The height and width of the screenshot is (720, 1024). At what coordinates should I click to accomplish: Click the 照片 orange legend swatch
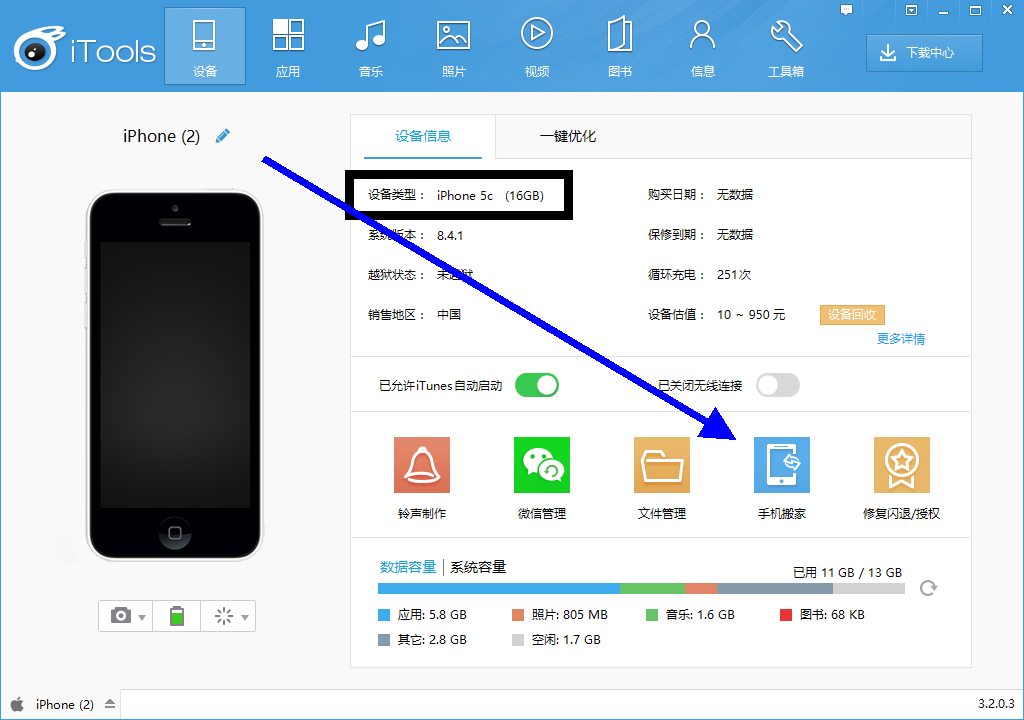[x=518, y=615]
